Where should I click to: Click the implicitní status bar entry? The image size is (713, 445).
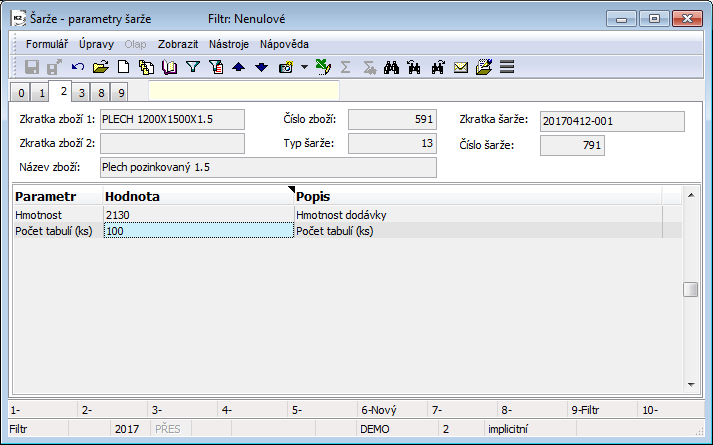click(x=530, y=429)
